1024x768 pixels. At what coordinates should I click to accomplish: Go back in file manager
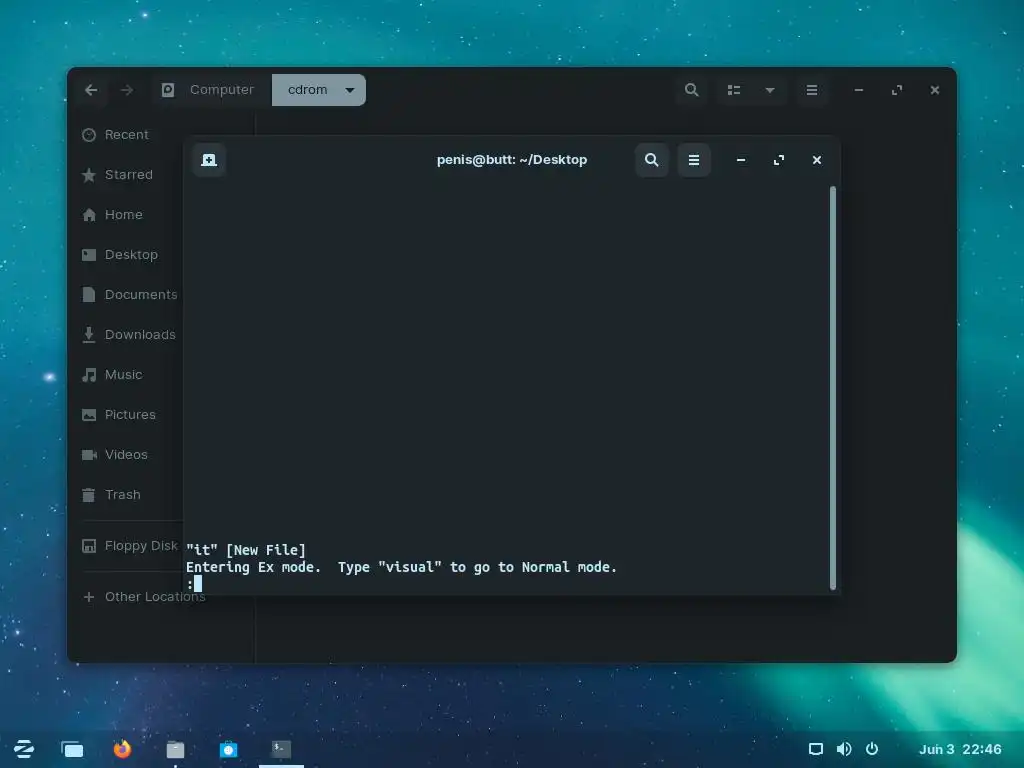[91, 90]
